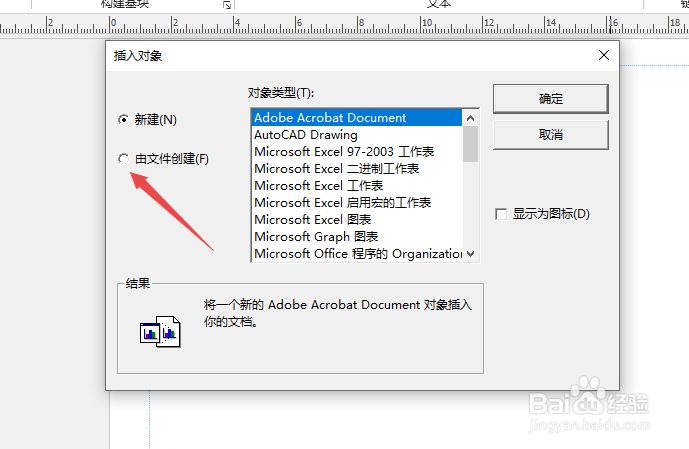
Task: Pick Microsoft Excel 启用宏的工作表 item
Action: point(357,203)
